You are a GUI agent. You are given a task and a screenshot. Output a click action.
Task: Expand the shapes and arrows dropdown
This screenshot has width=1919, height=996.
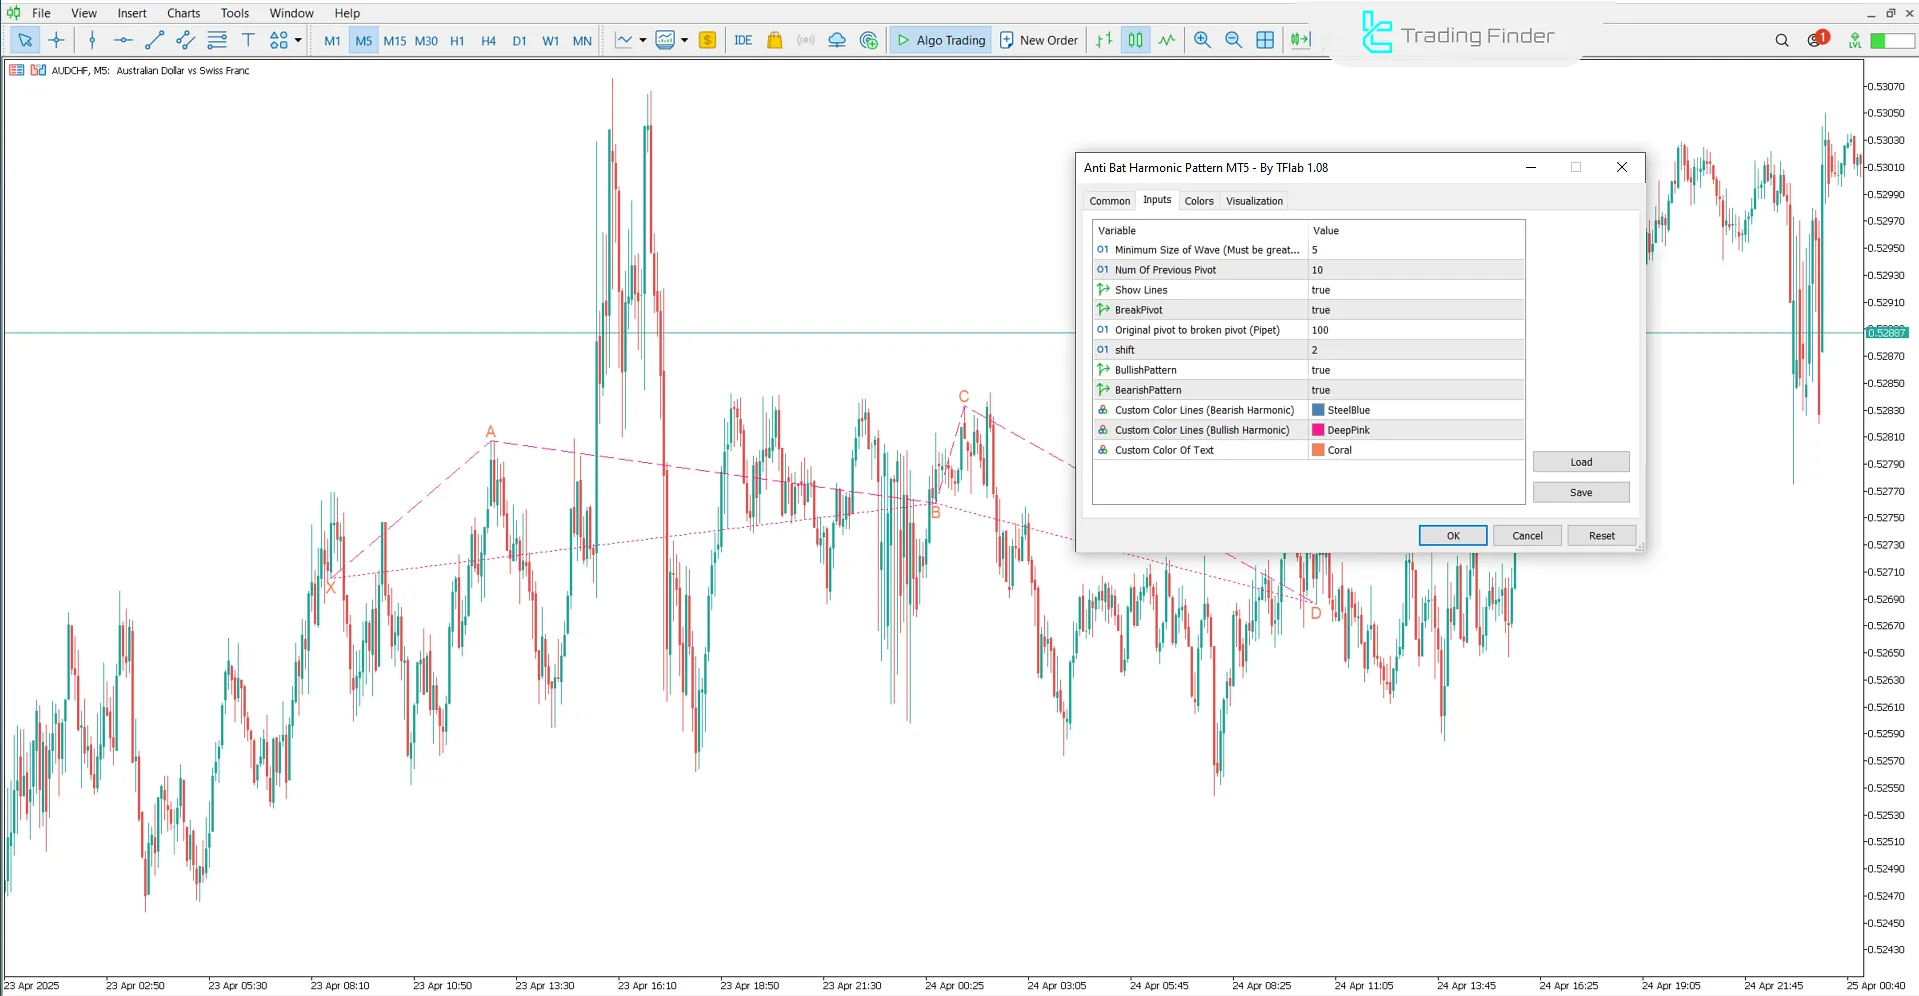[296, 40]
